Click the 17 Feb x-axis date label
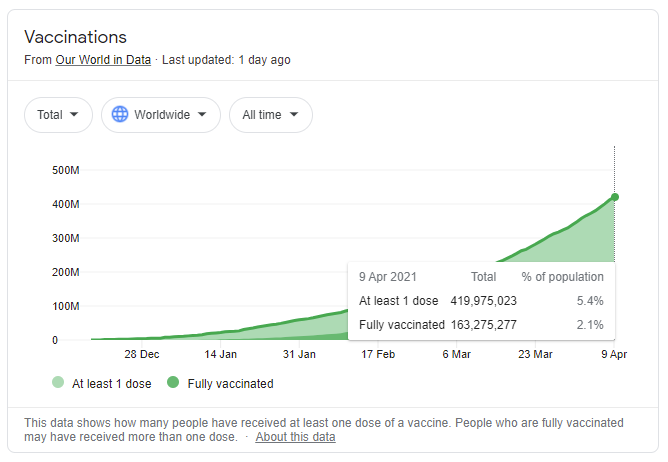The width and height of the screenshot is (668, 462). coord(378,354)
